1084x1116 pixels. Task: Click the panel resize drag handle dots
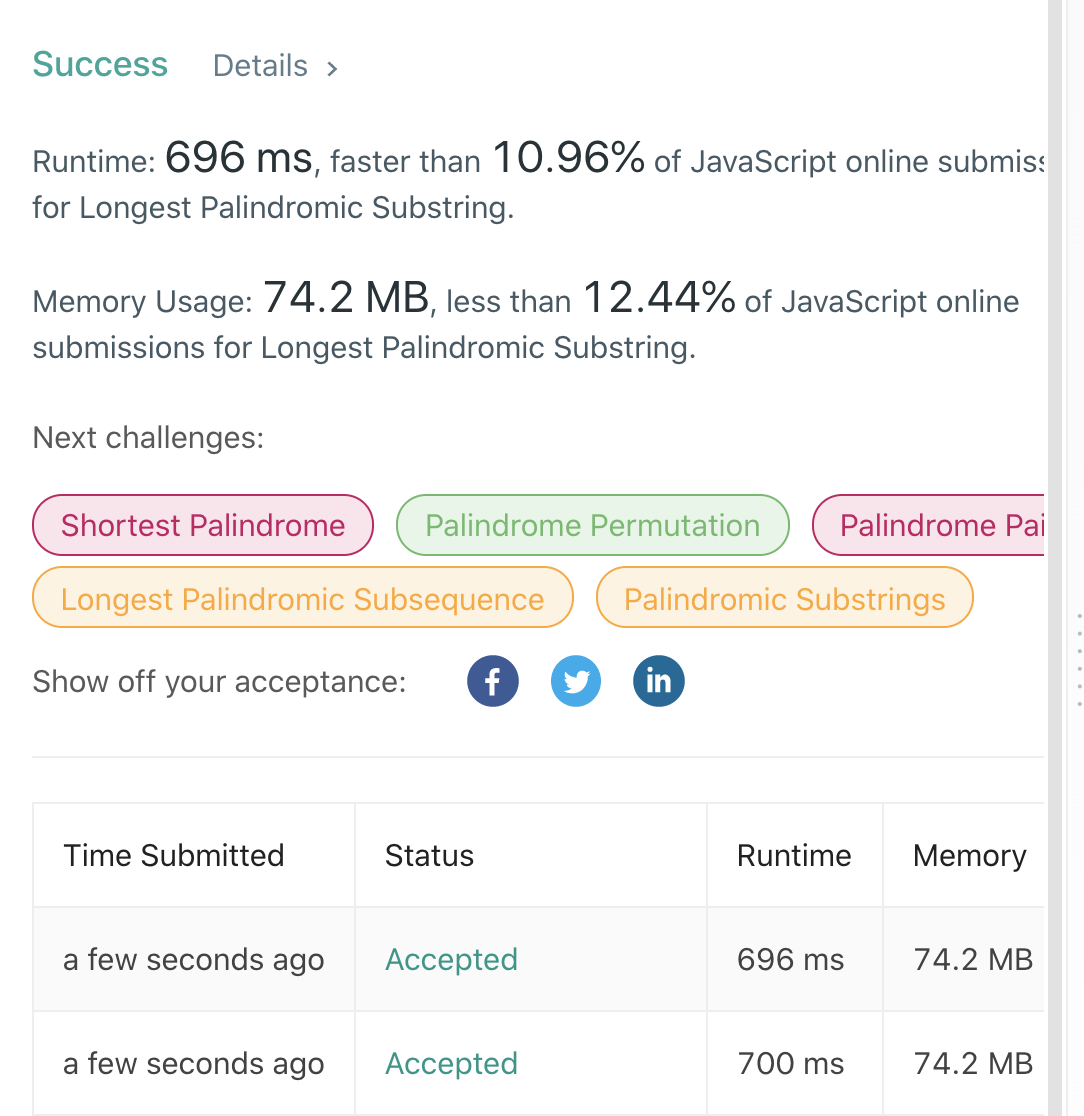pos(1079,660)
